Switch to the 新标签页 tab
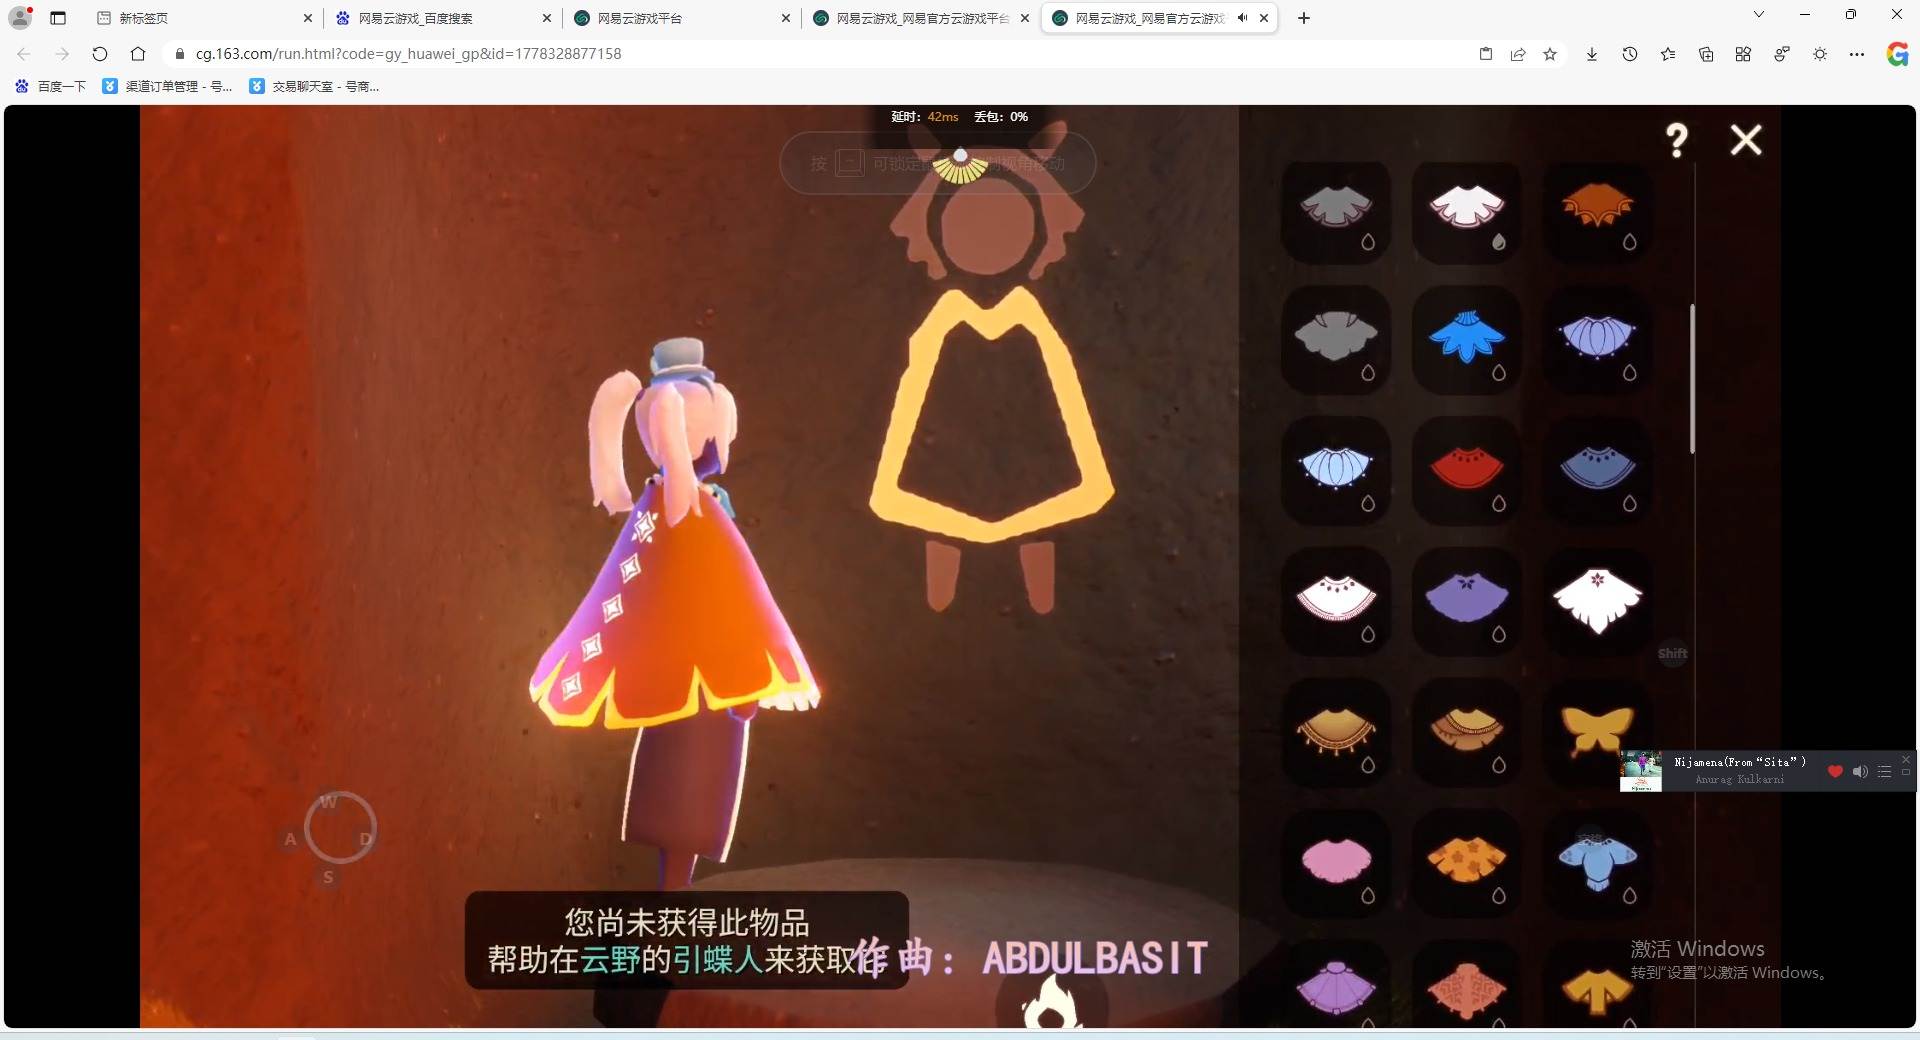 [204, 18]
